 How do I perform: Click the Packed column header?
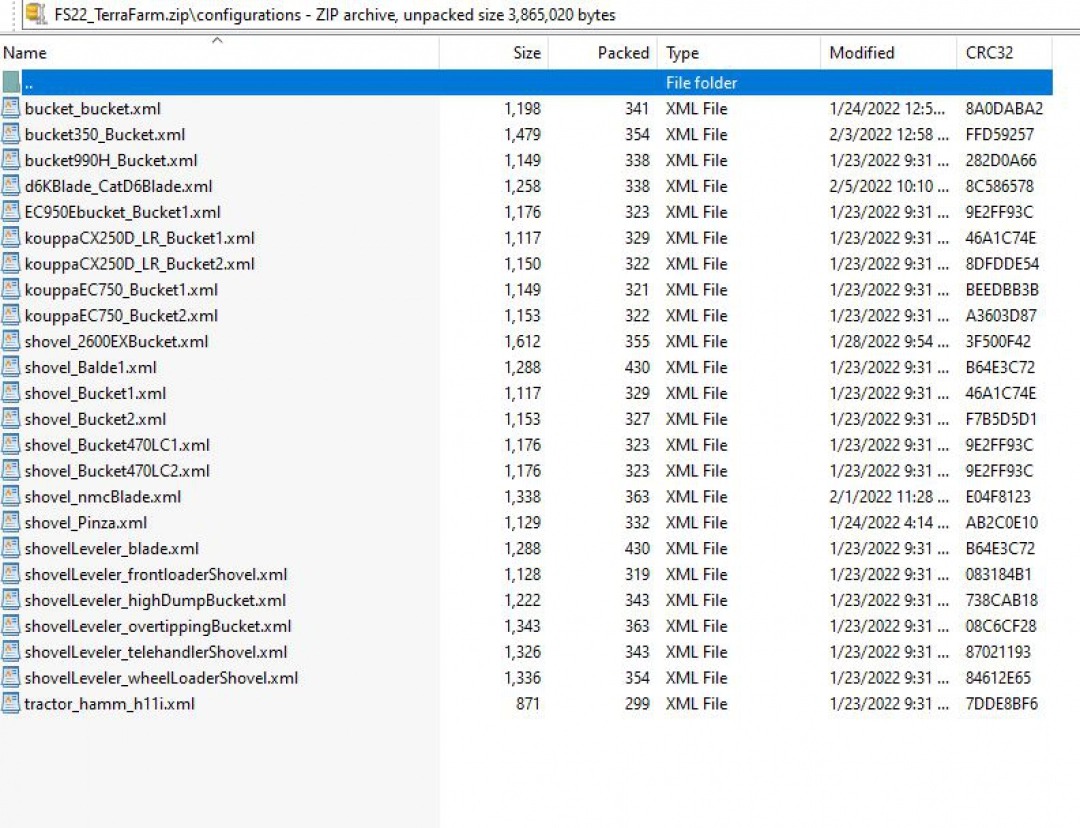coord(622,54)
